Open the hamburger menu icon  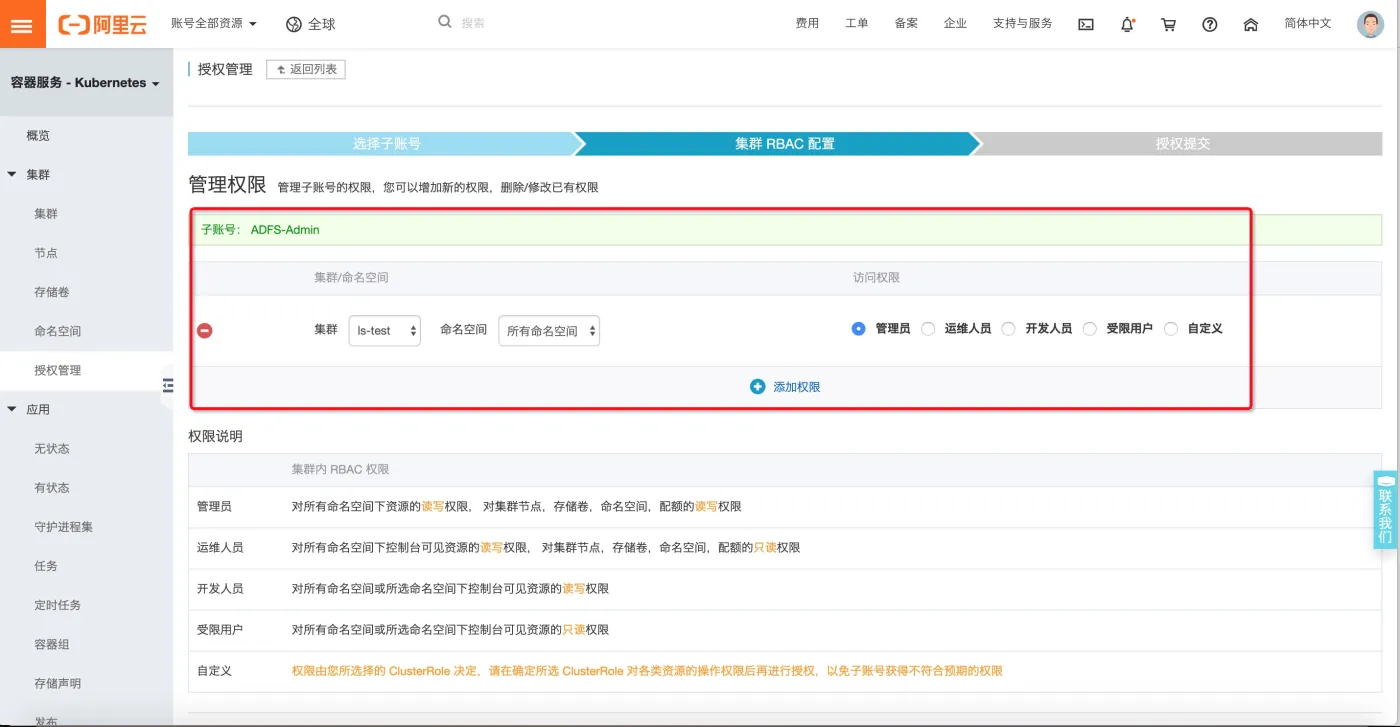tap(22, 24)
